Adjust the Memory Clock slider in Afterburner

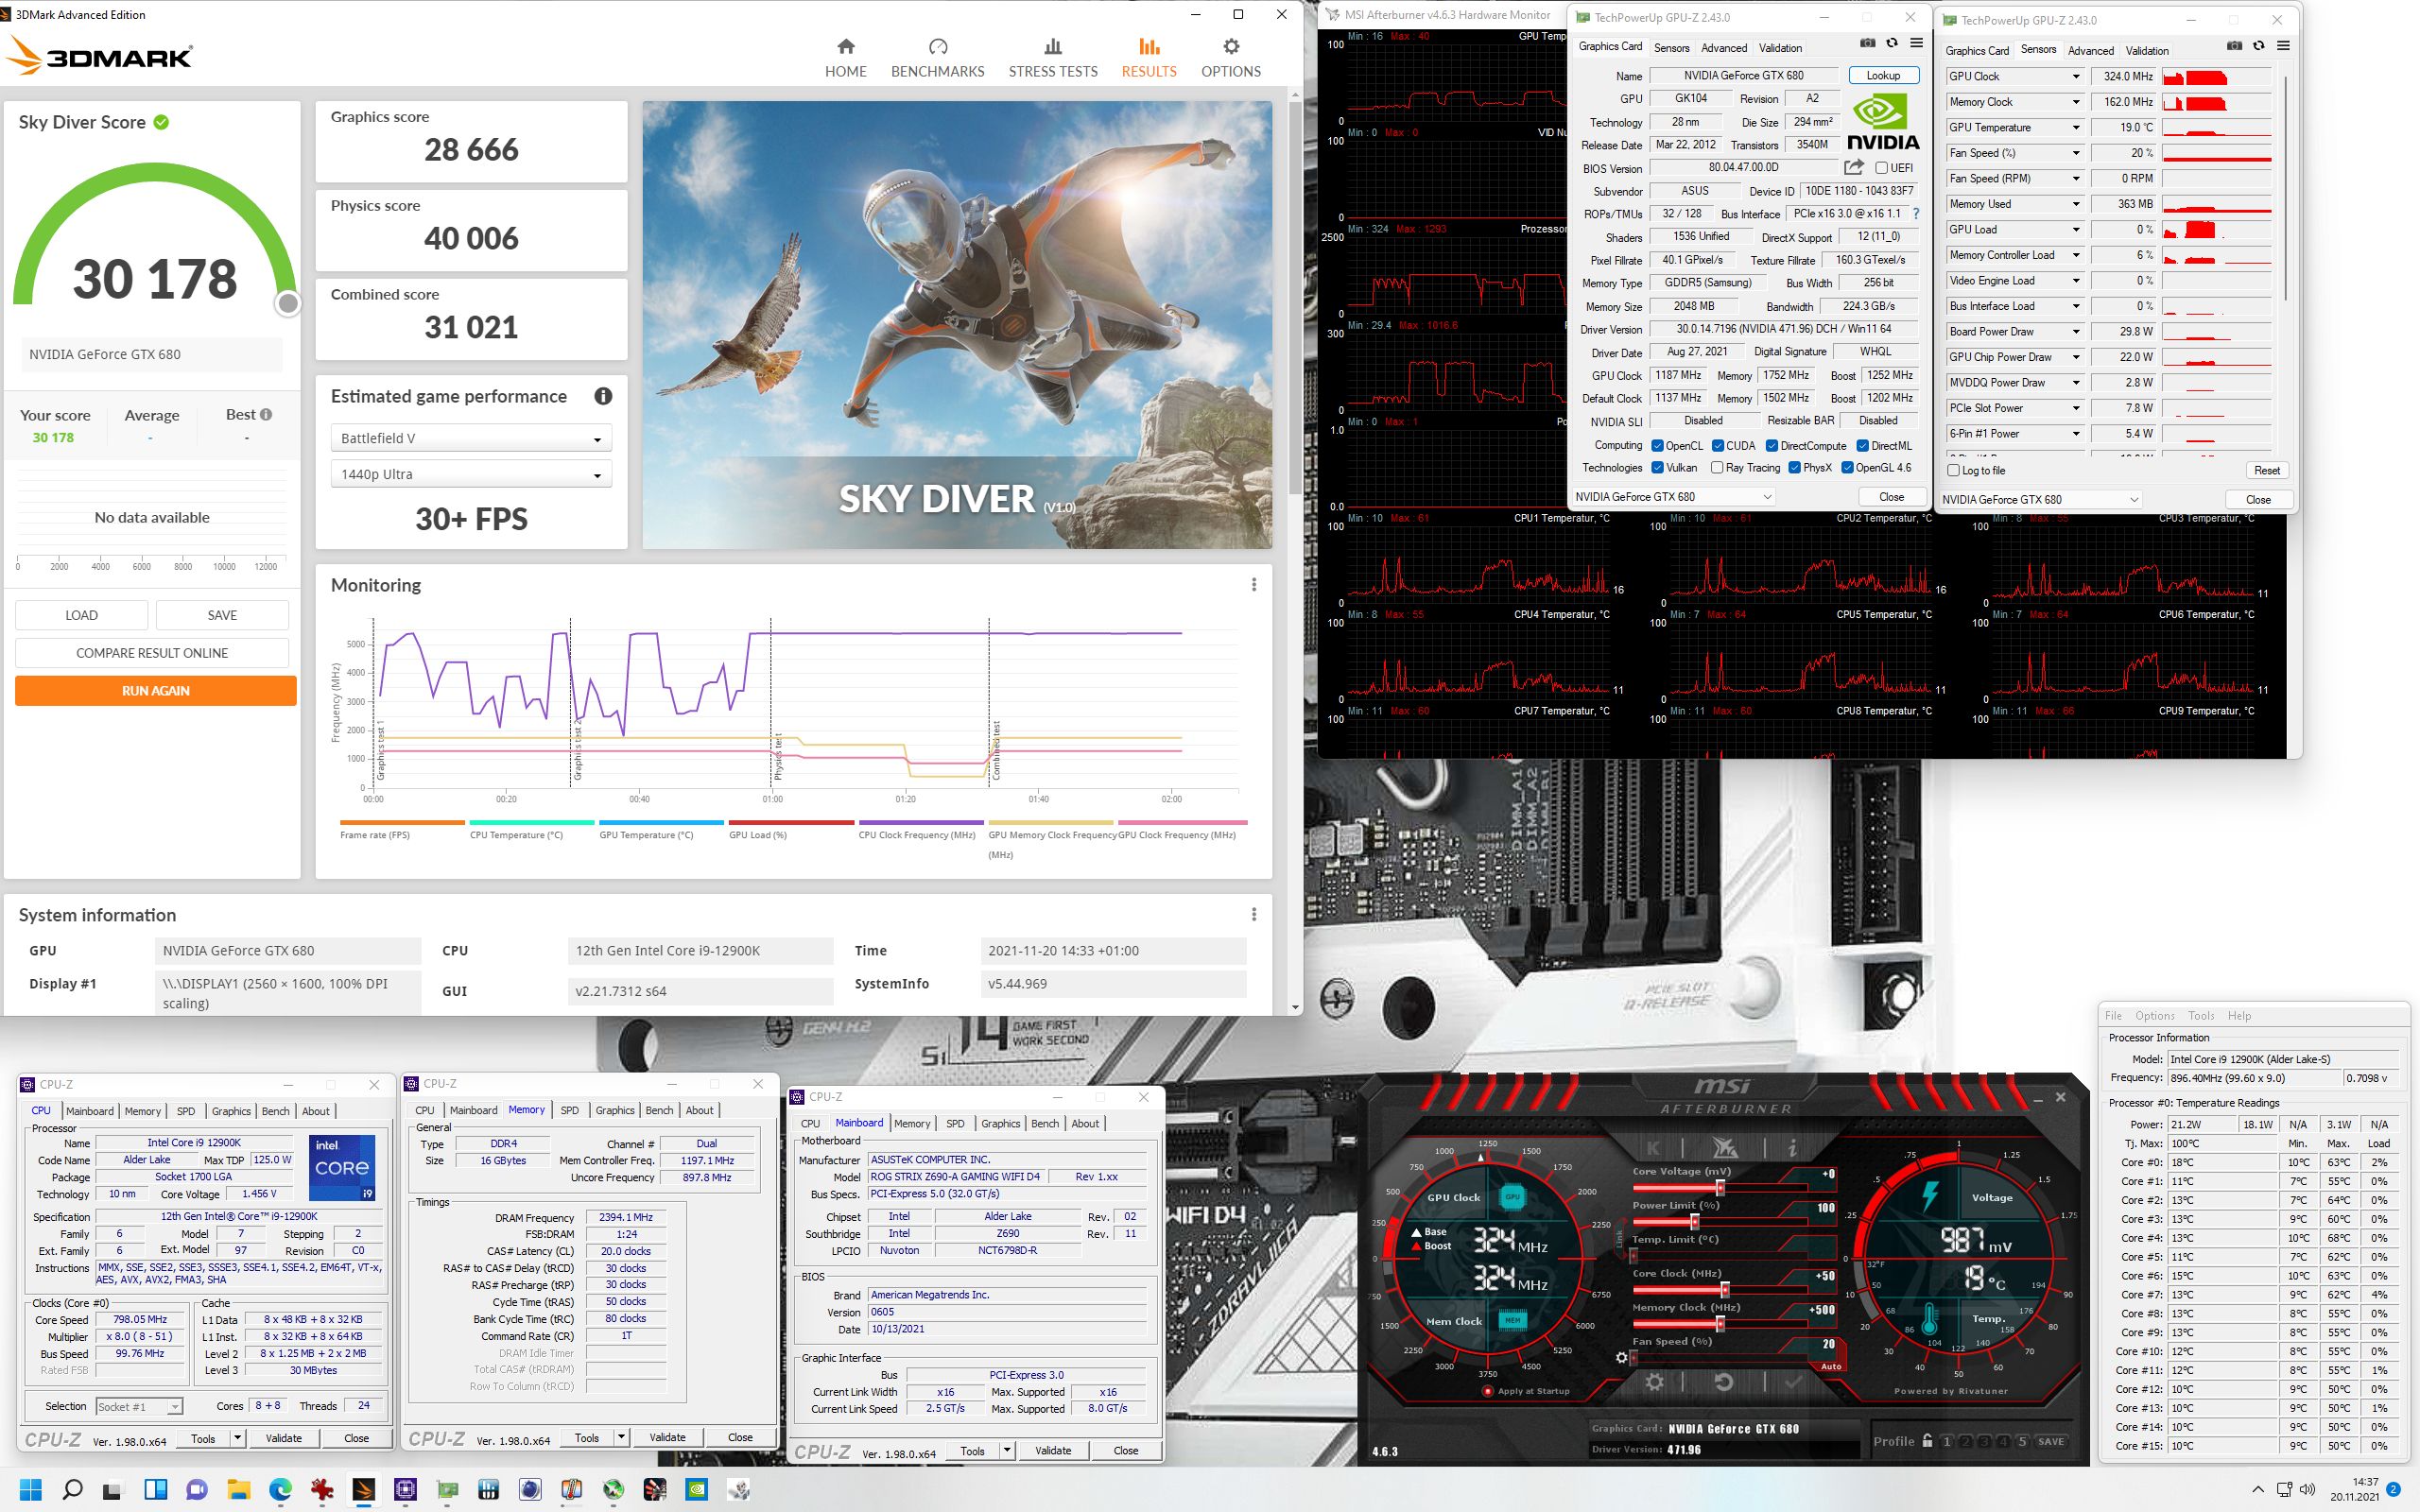pyautogui.click(x=1720, y=1324)
